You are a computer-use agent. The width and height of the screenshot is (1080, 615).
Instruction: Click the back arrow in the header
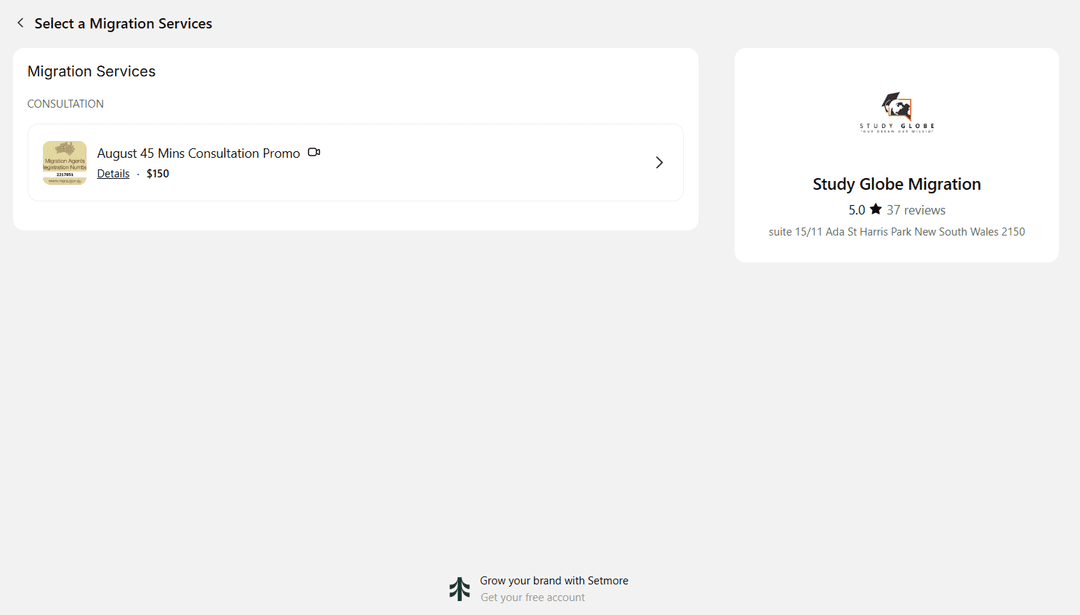[x=20, y=23]
